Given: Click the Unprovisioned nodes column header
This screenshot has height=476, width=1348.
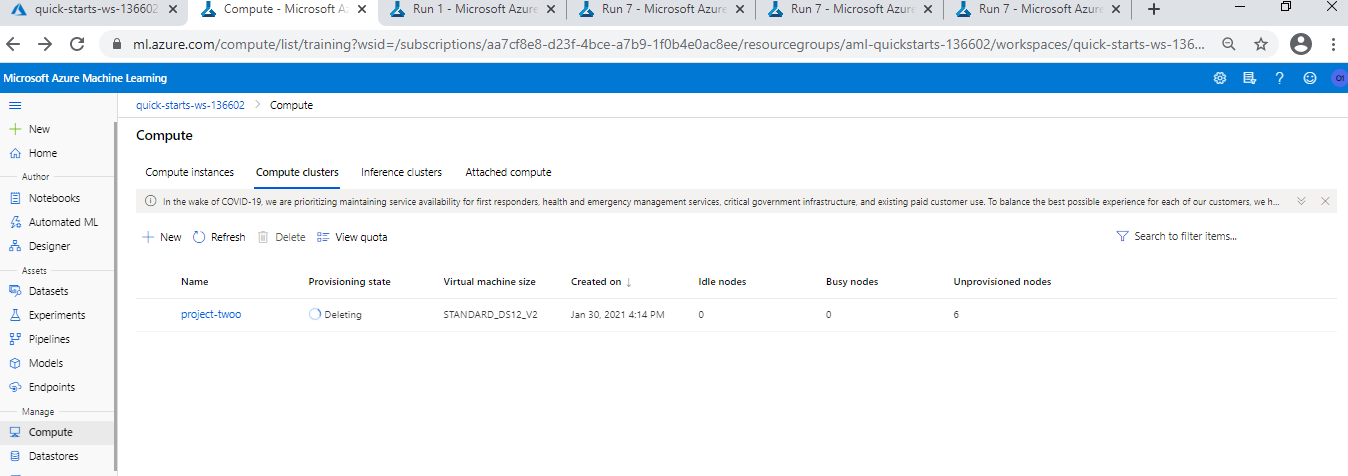Looking at the screenshot, I should click(1002, 282).
